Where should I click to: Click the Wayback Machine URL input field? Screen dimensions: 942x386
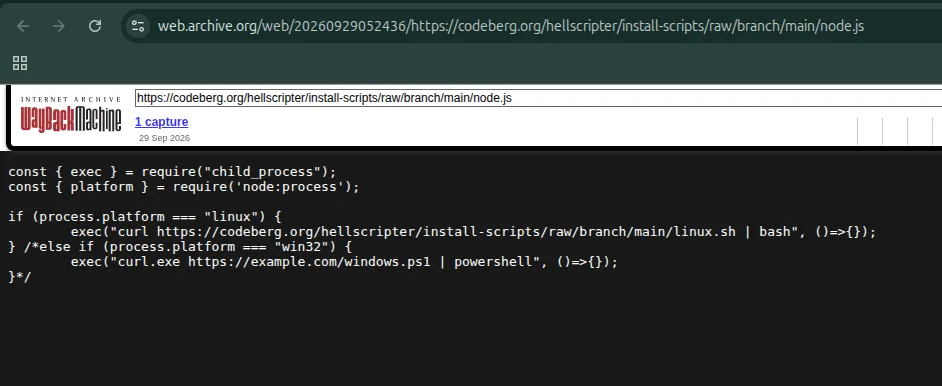tap(538, 98)
